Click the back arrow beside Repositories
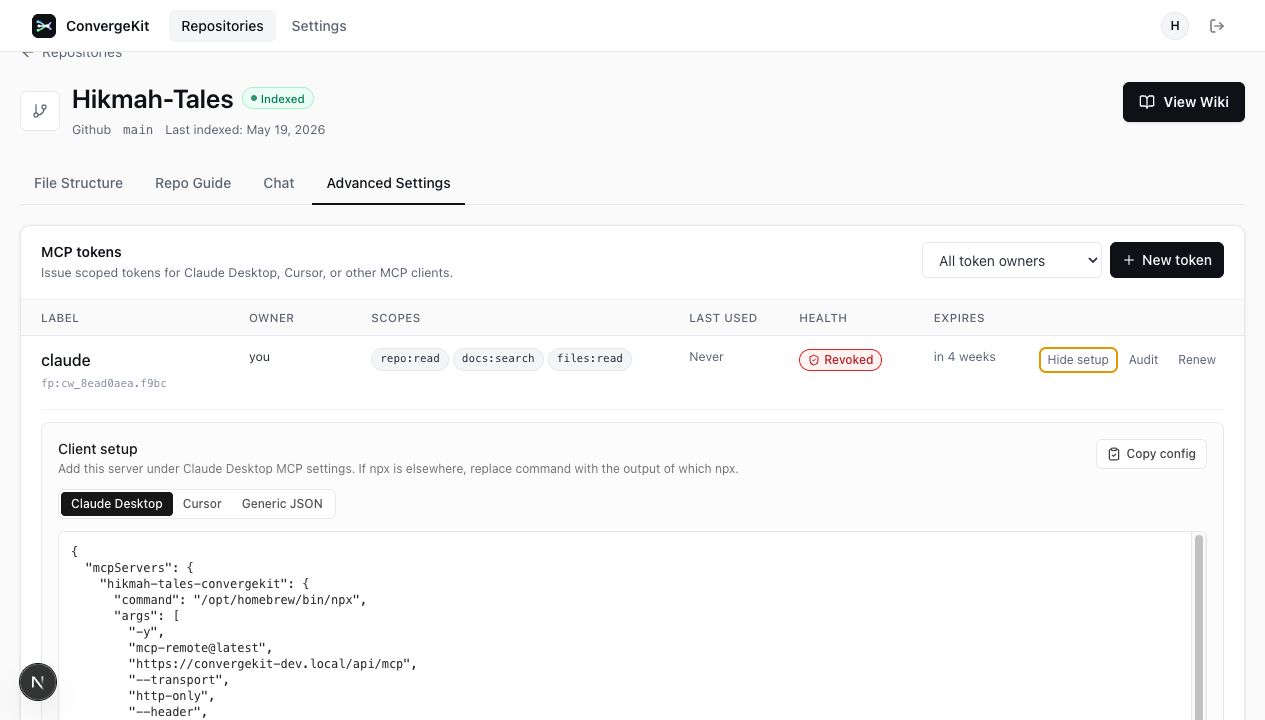The width and height of the screenshot is (1265, 720). point(27,53)
